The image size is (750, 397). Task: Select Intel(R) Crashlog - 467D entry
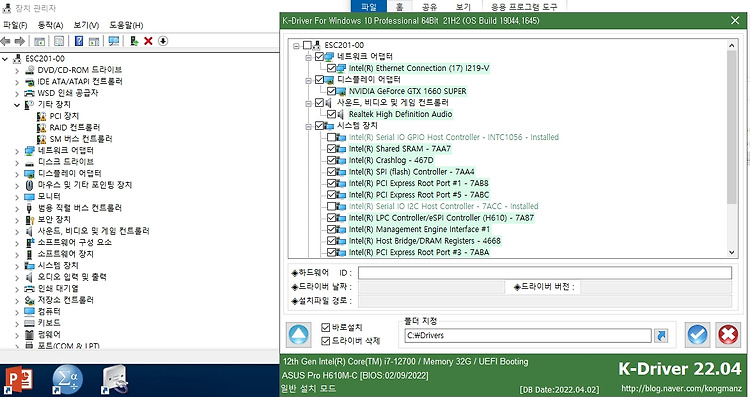click(391, 160)
